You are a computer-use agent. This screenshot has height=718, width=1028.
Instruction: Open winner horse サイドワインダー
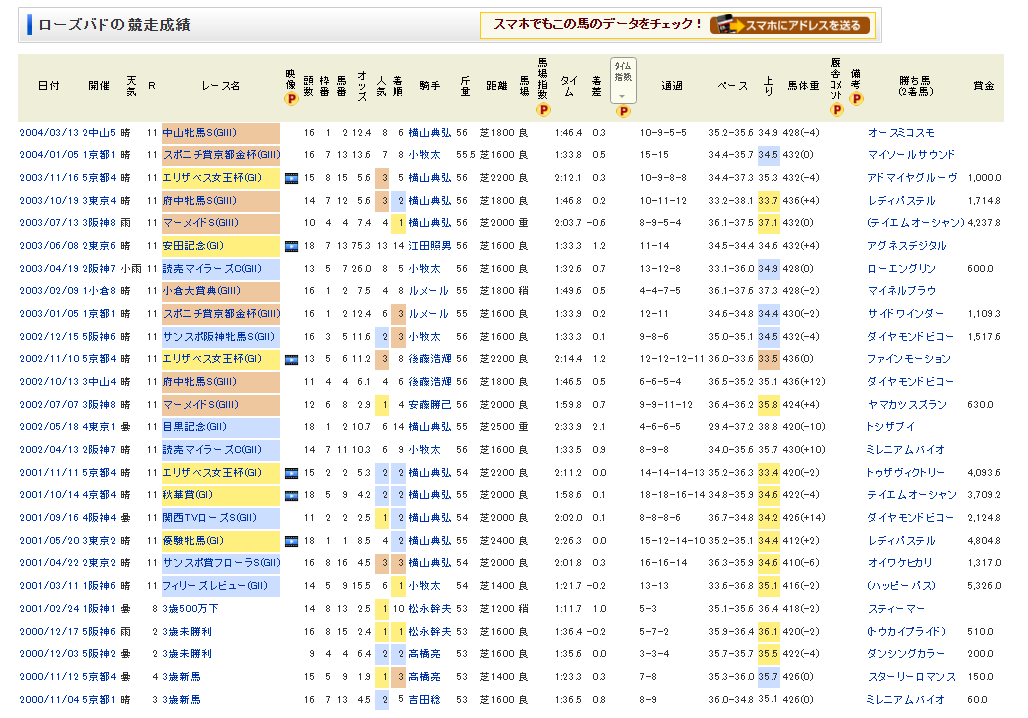click(x=906, y=314)
